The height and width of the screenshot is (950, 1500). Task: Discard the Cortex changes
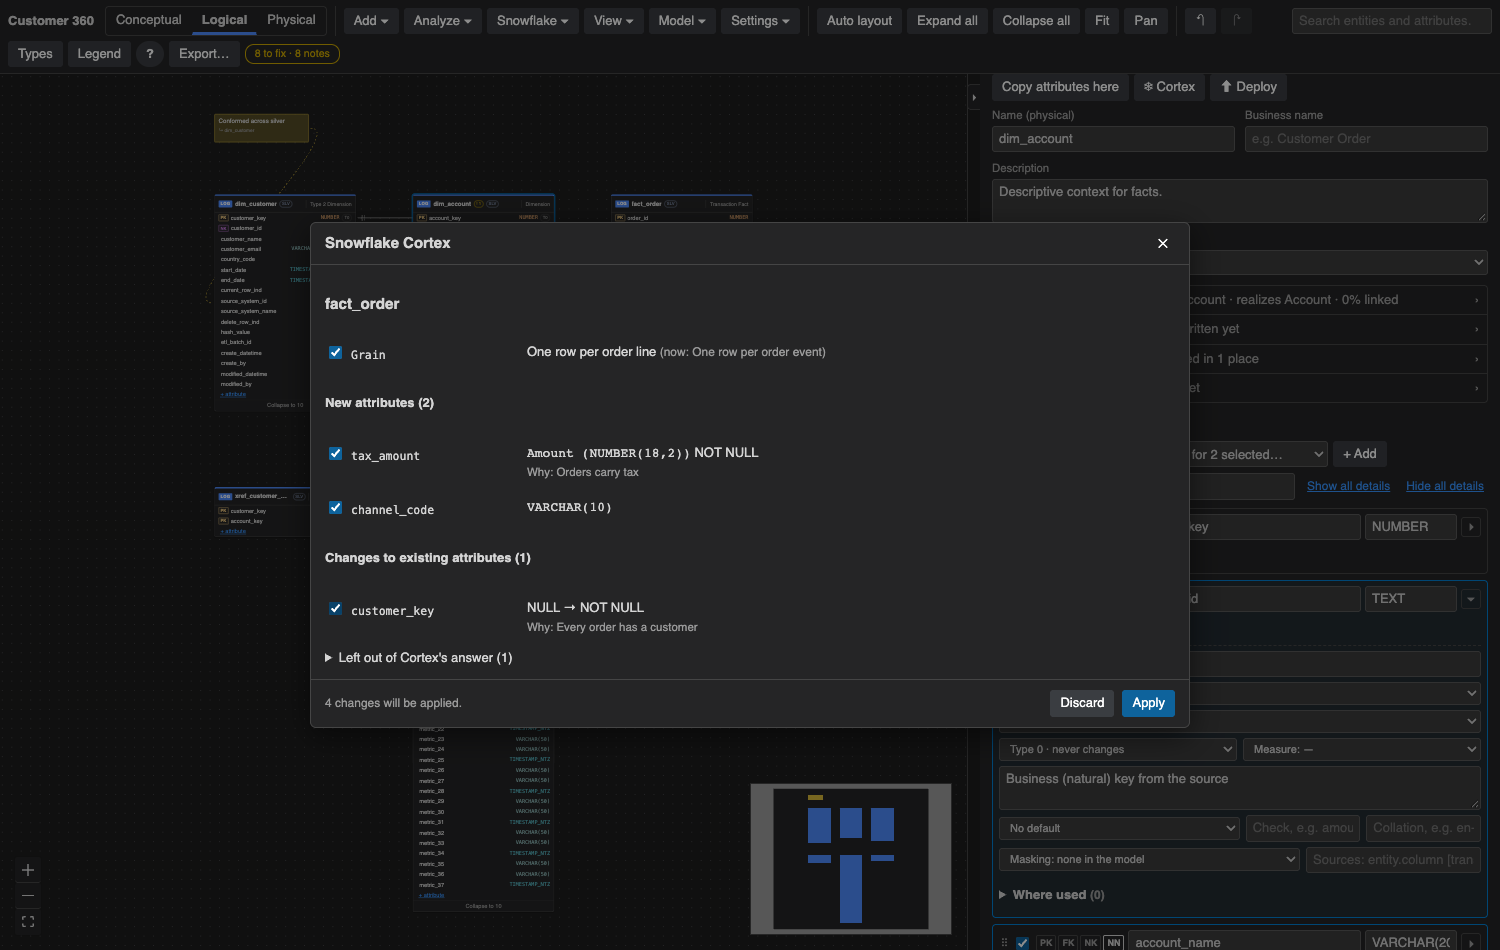tap(1082, 703)
